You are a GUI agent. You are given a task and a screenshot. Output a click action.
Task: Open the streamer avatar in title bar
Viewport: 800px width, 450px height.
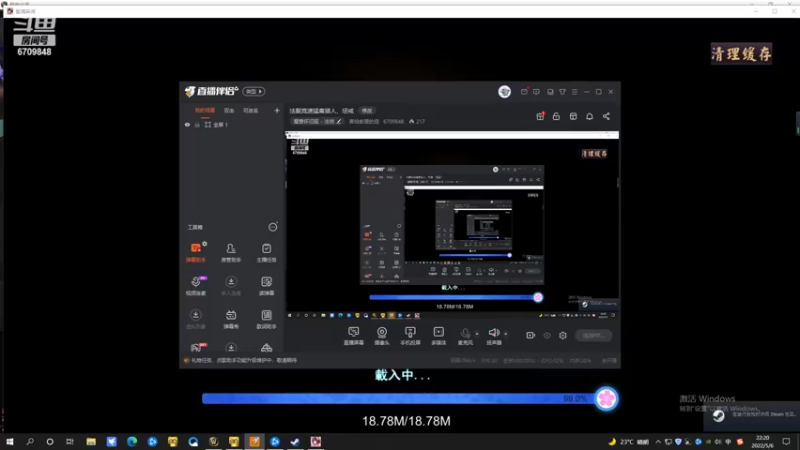click(505, 91)
